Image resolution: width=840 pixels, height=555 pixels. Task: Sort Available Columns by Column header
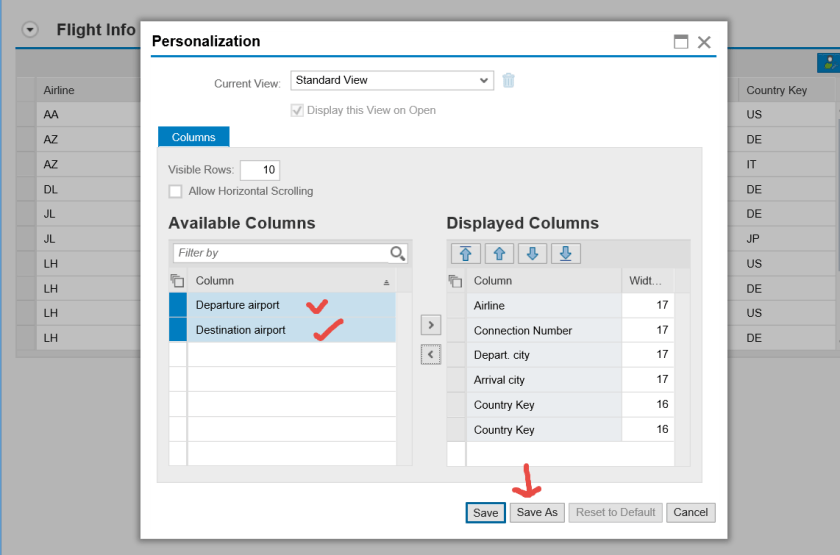click(x=290, y=281)
